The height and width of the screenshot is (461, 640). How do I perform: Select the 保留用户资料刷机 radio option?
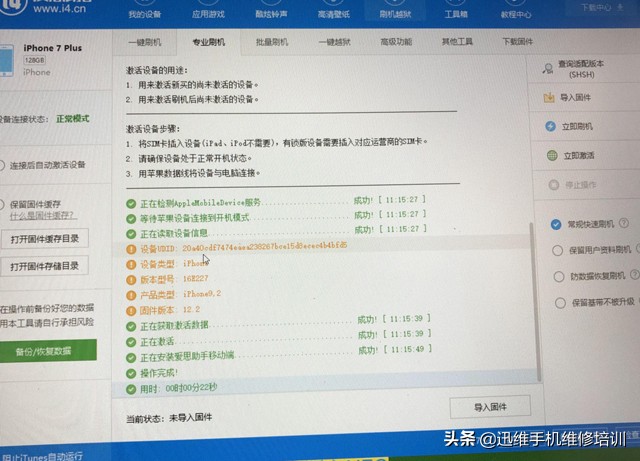557,250
